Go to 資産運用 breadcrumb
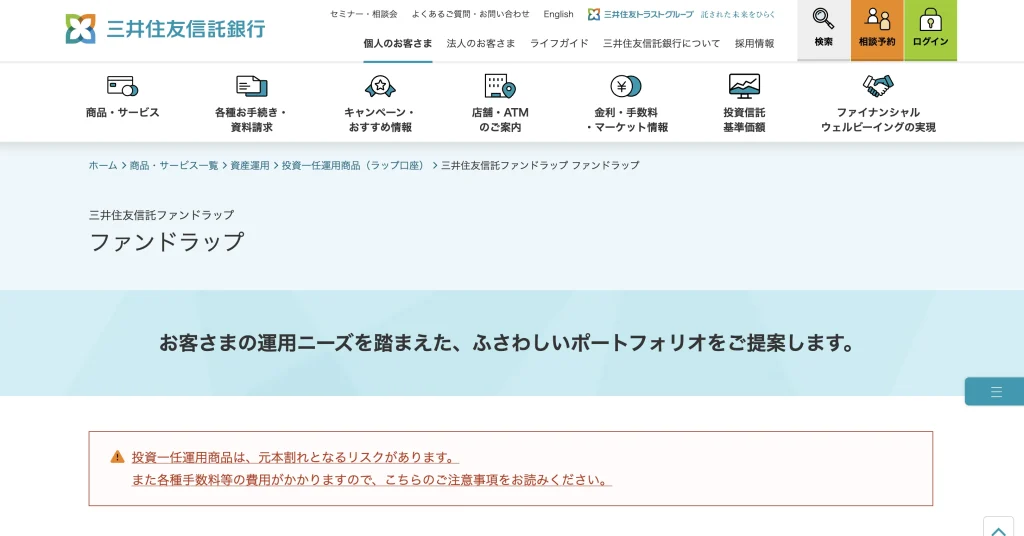This screenshot has width=1024, height=536. coord(249,165)
